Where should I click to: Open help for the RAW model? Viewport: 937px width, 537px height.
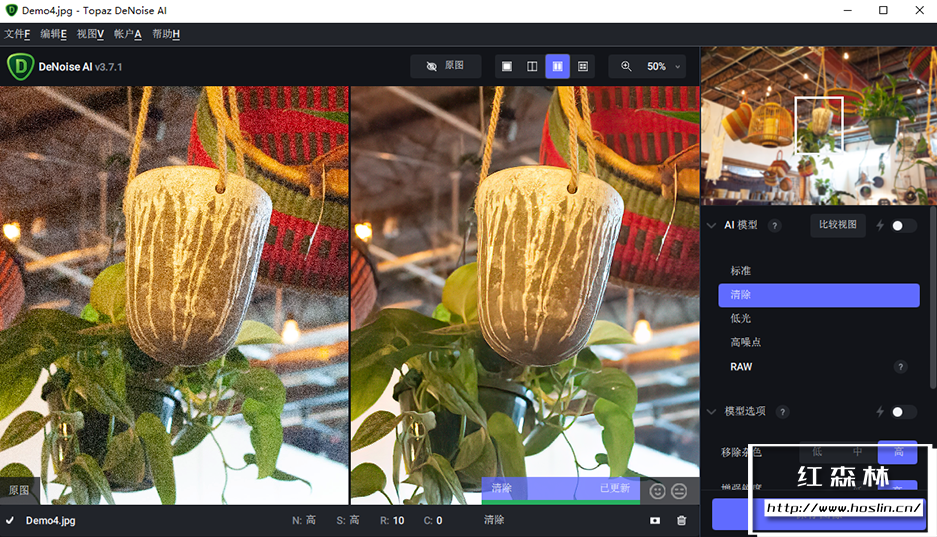901,367
